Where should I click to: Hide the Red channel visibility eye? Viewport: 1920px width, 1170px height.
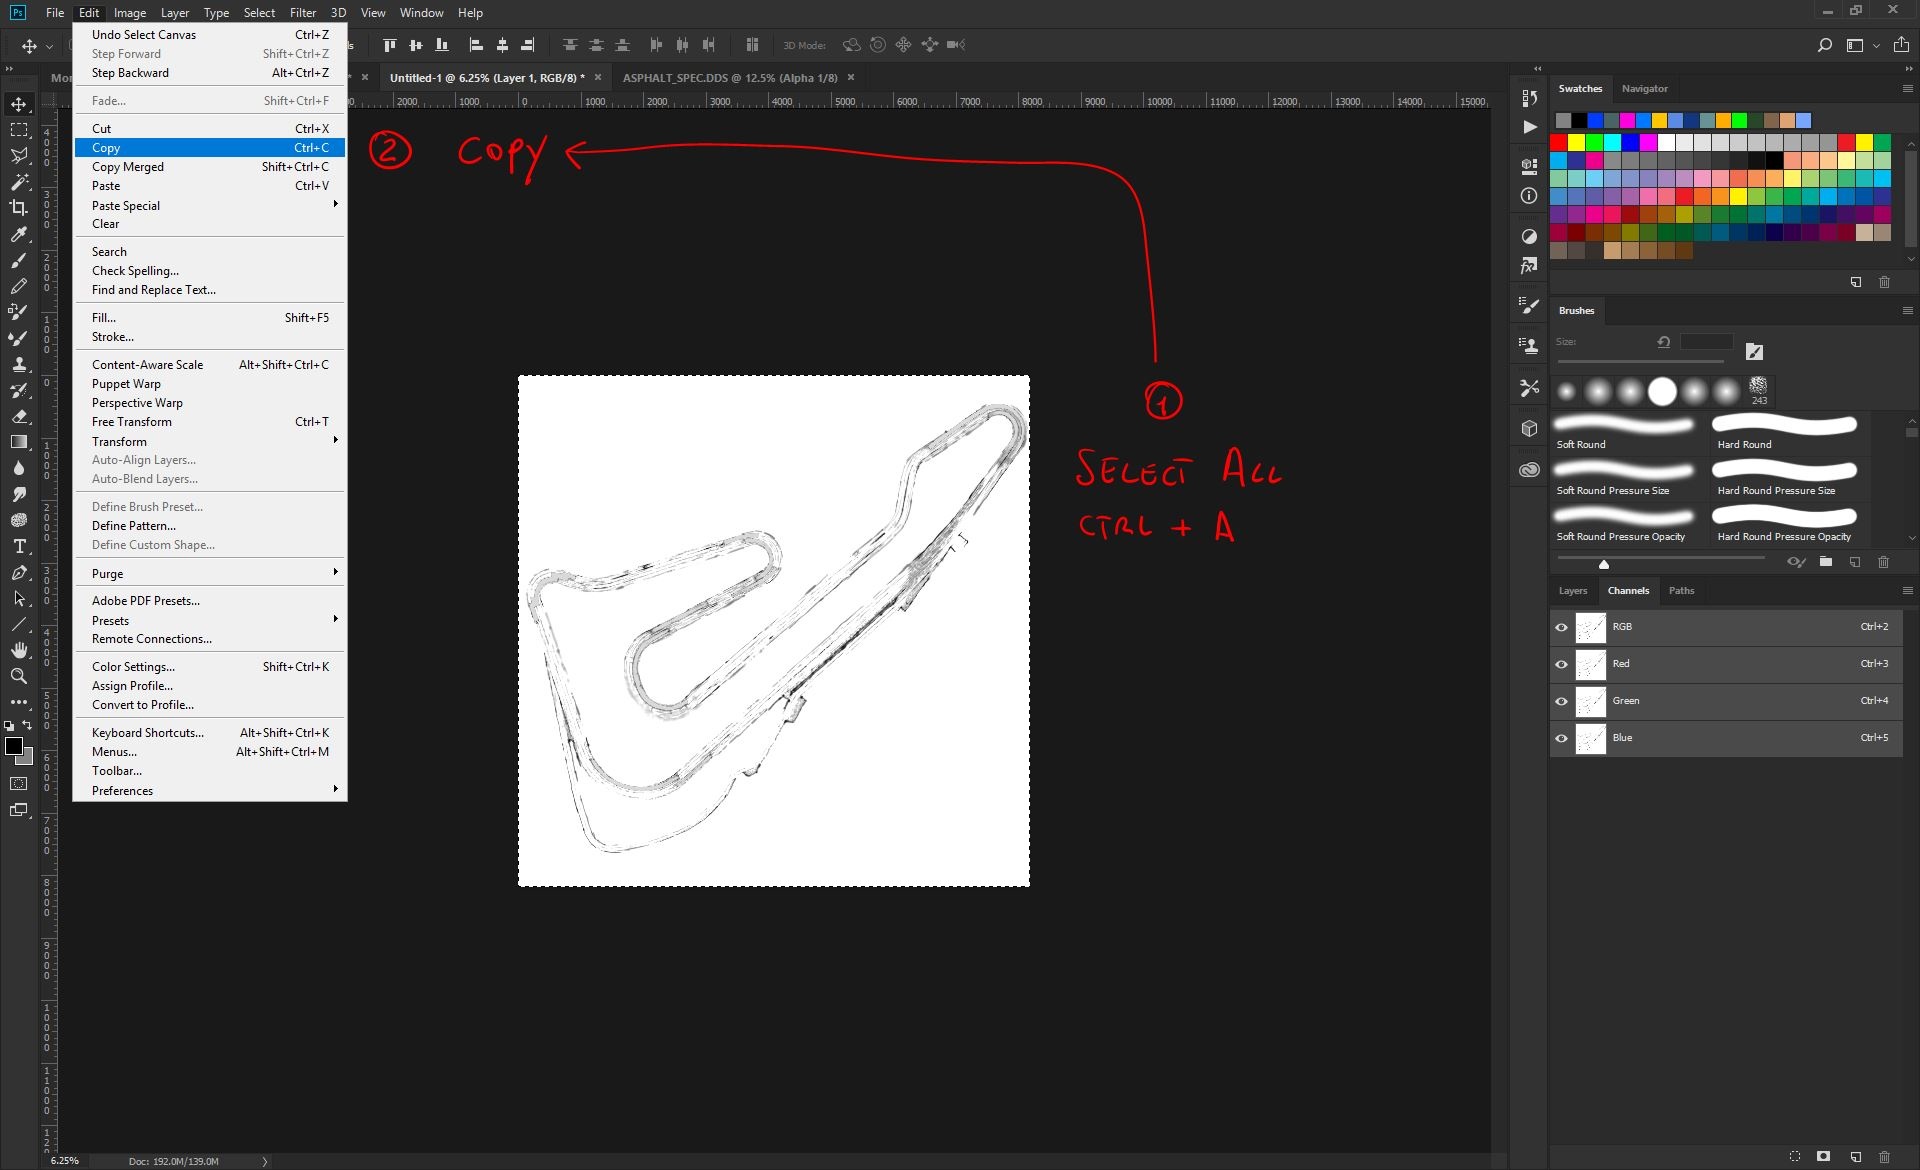(1561, 664)
